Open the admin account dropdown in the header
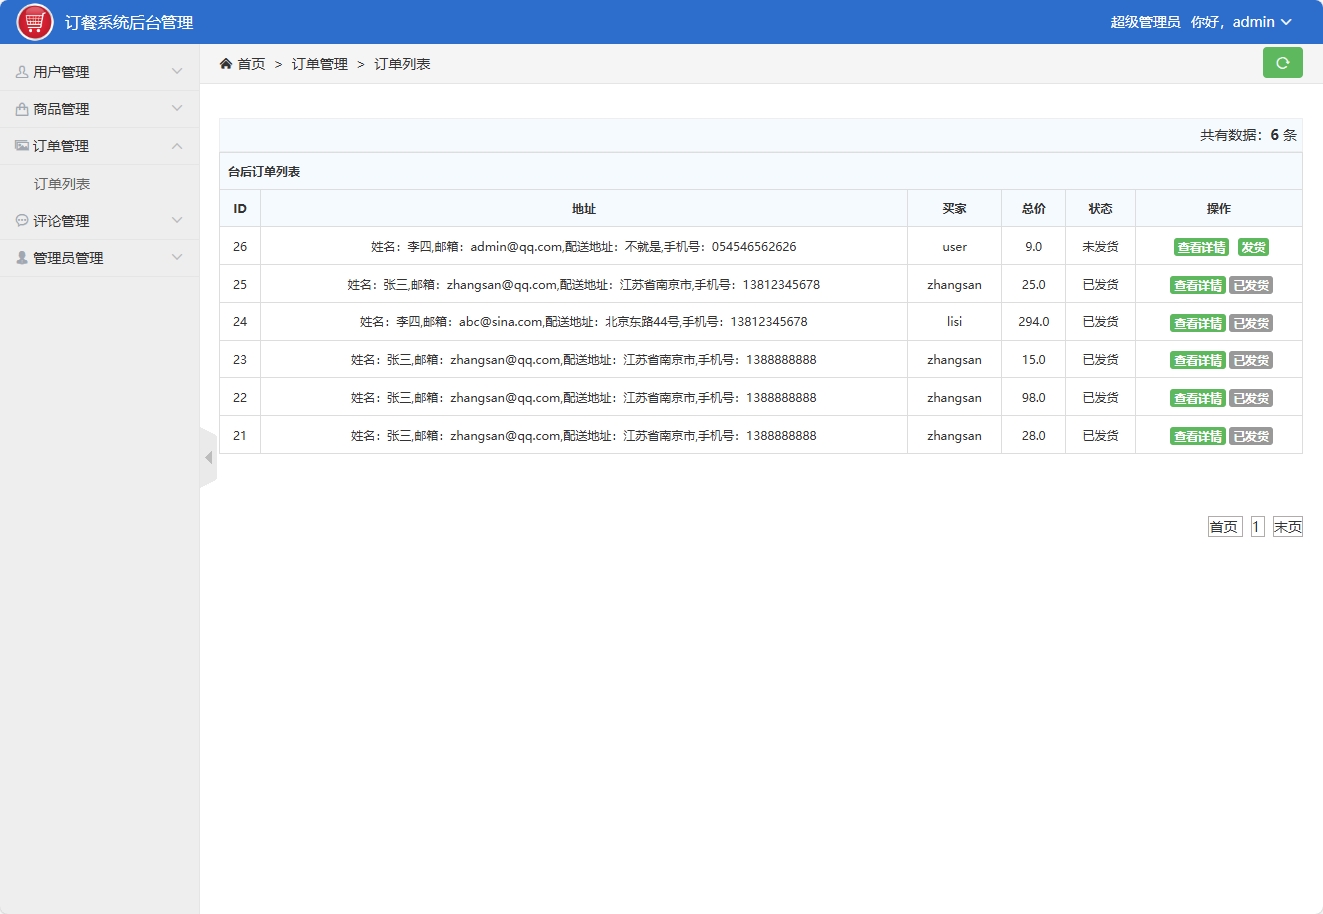The image size is (1323, 914). [1254, 21]
